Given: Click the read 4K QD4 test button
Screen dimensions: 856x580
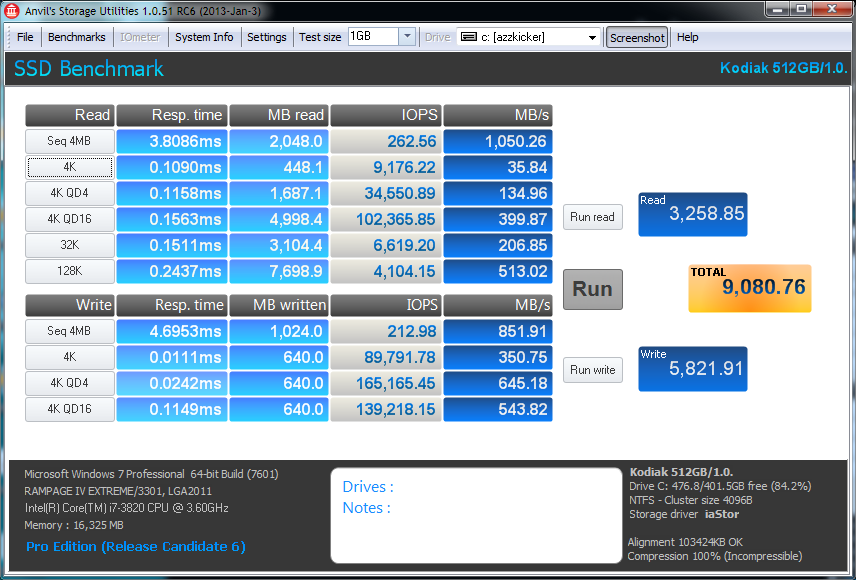Looking at the screenshot, I should pos(70,193).
